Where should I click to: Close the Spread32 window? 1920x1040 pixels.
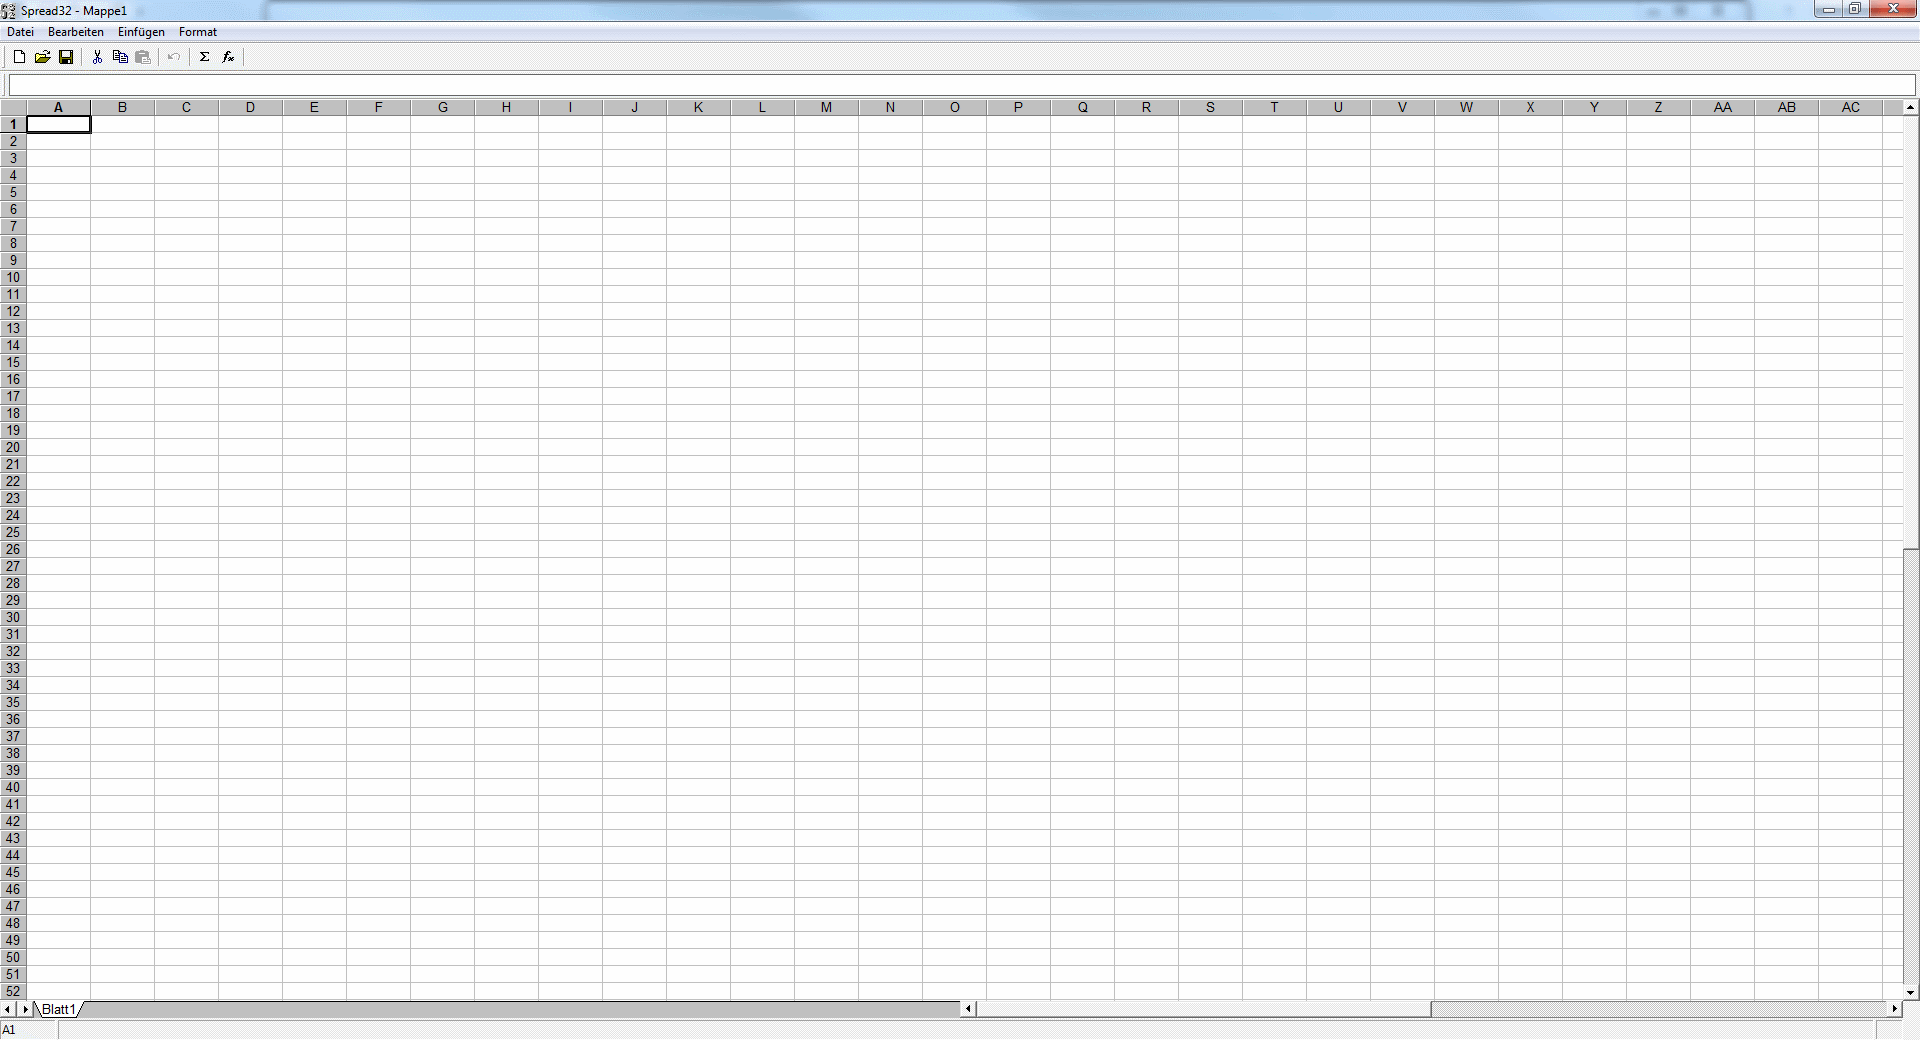1893,9
